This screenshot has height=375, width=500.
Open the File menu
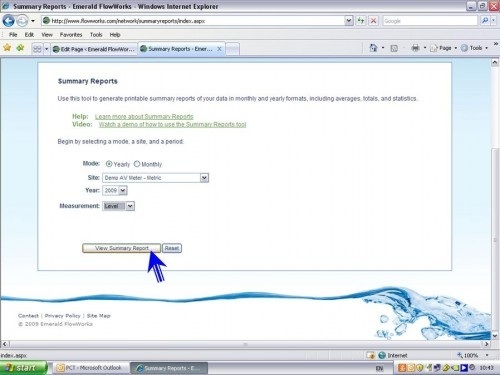click(13, 35)
